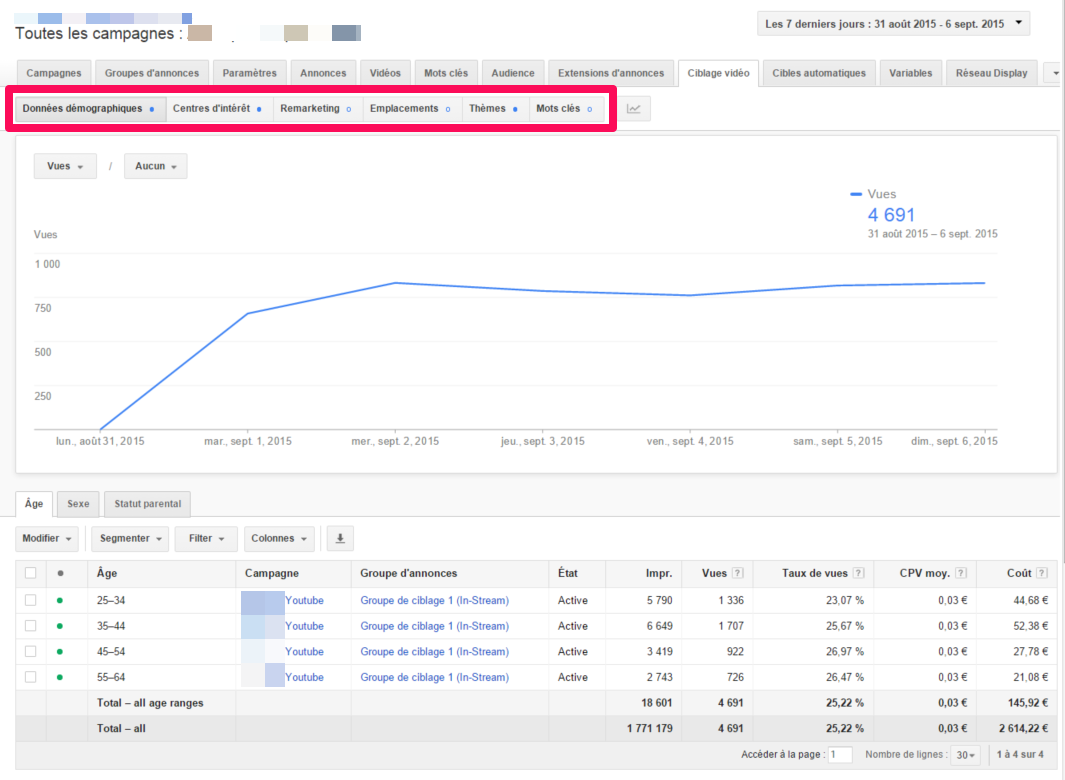Image resolution: width=1065 pixels, height=780 pixels.
Task: Switch to the Statut parental tab
Action: click(x=147, y=504)
